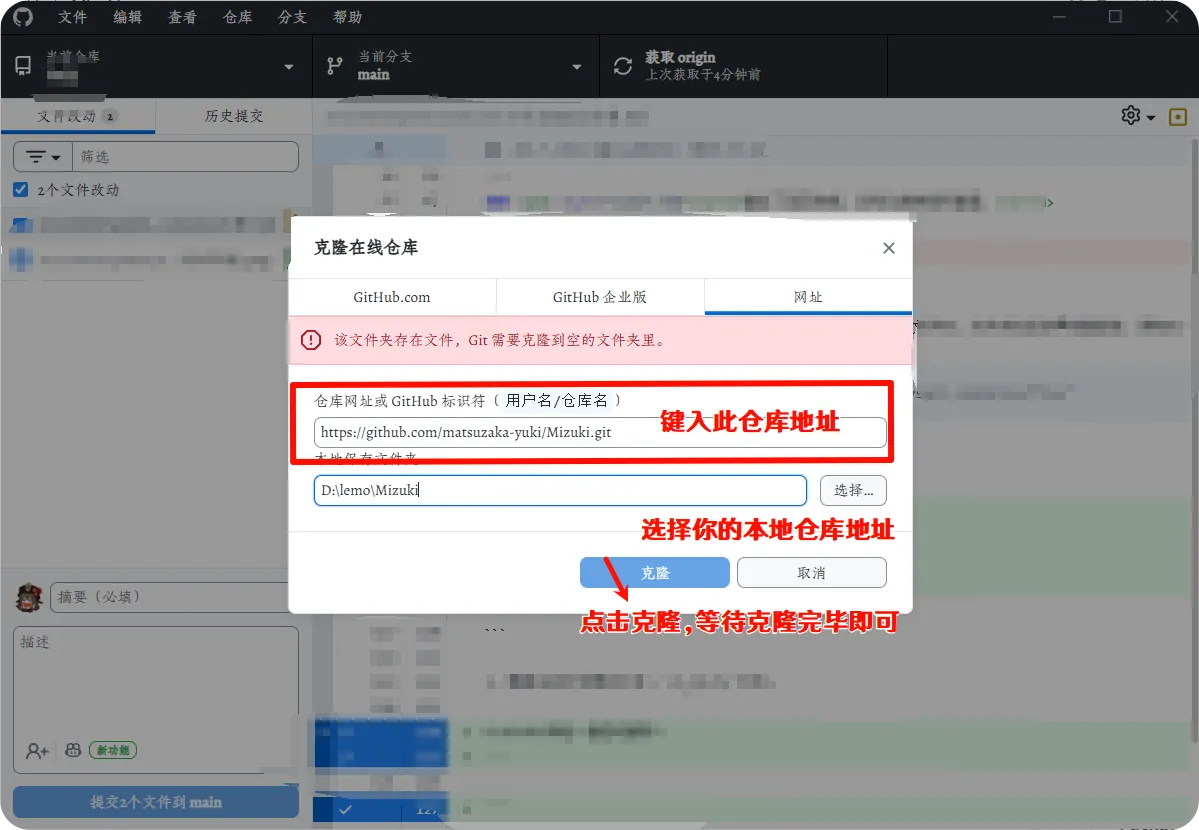This screenshot has width=1199, height=830.
Task: Close the 克隆在线仓库 dialog
Action: pyautogui.click(x=889, y=248)
